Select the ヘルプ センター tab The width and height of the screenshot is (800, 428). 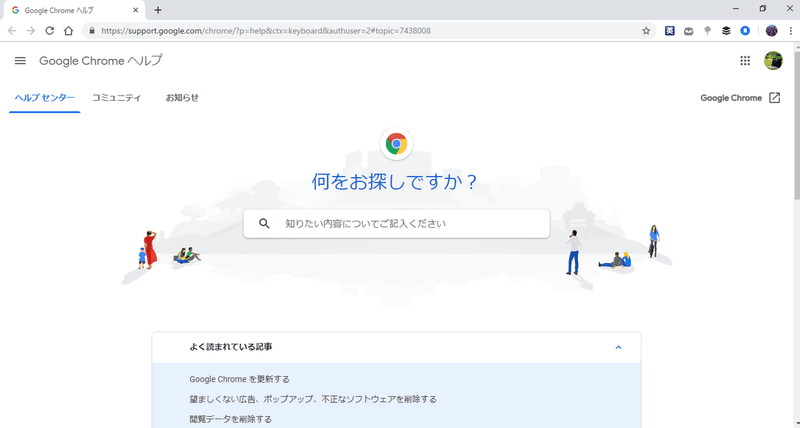(44, 97)
